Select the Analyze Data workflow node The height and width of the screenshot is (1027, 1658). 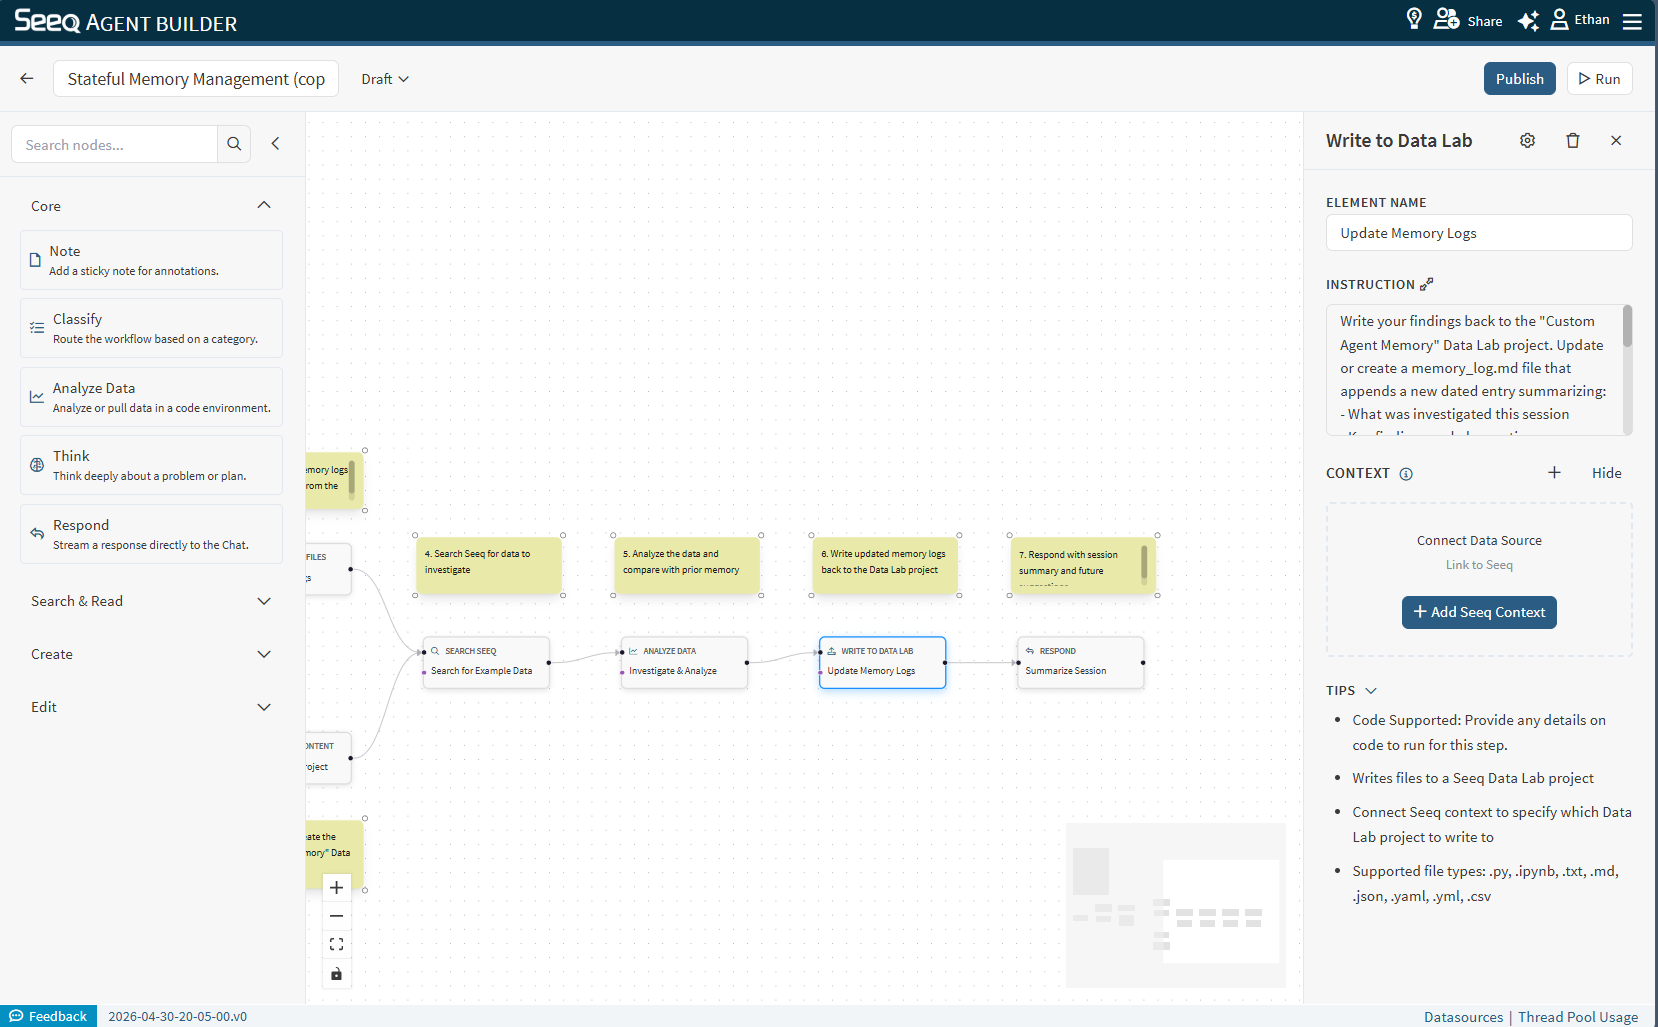point(684,662)
